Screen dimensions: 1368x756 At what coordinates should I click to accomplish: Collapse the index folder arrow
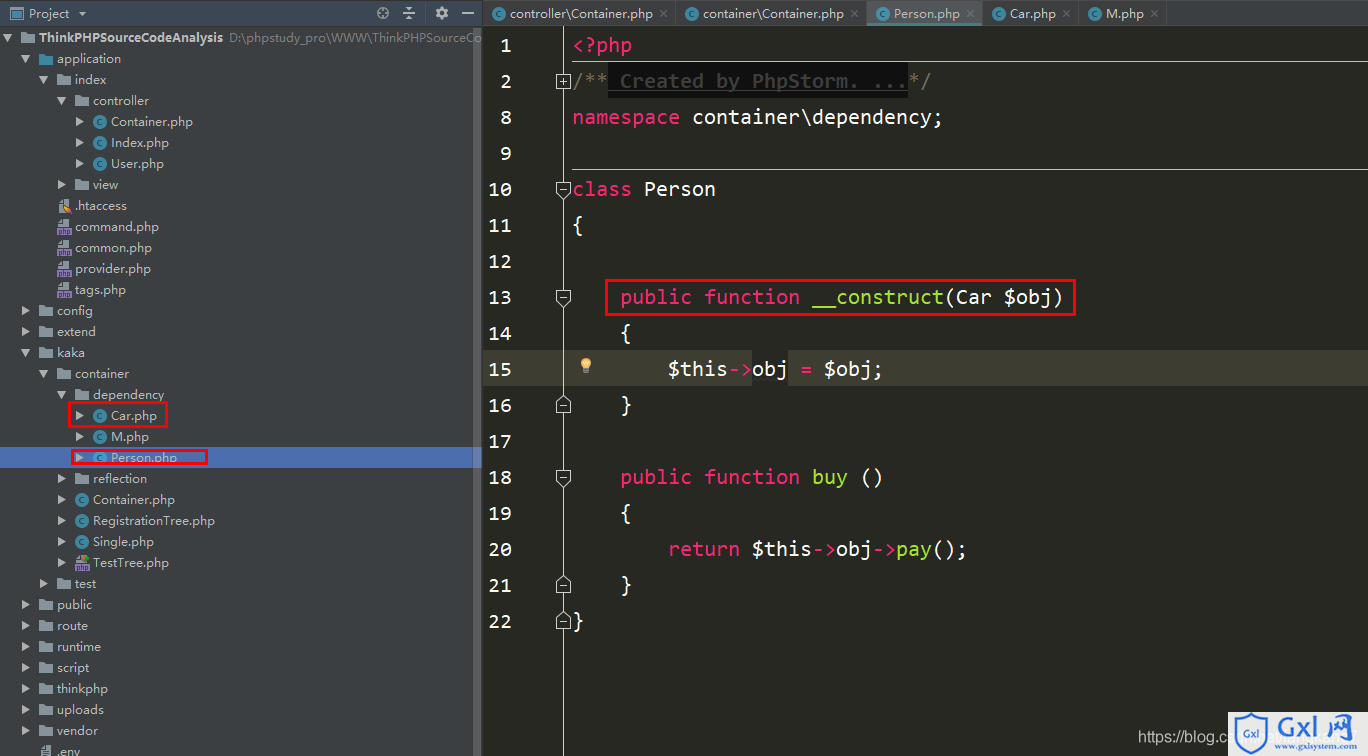(x=44, y=80)
